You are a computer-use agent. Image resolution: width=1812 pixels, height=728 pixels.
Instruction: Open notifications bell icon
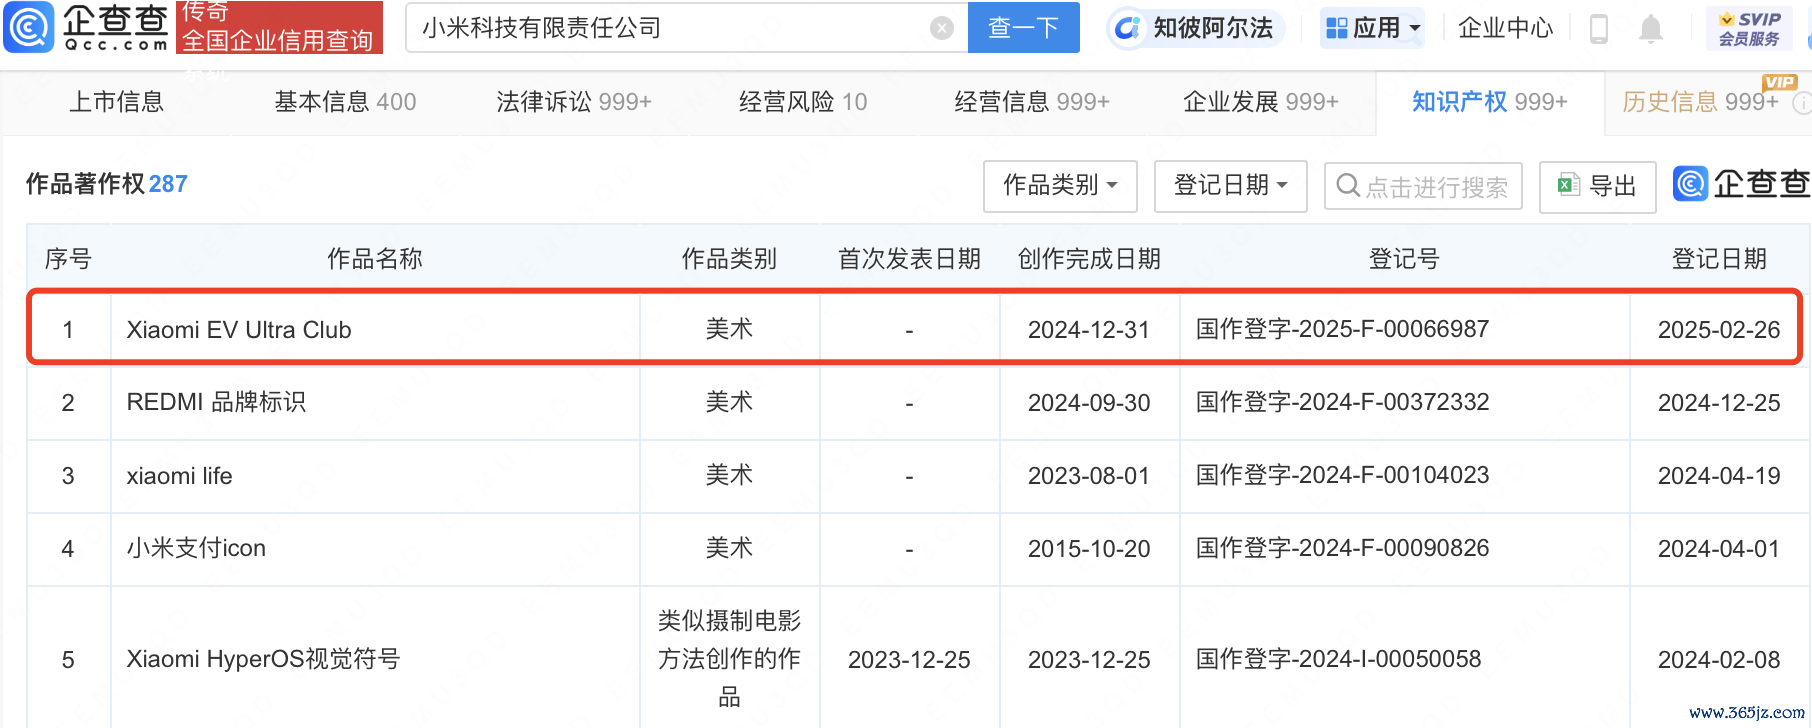coord(1651,29)
